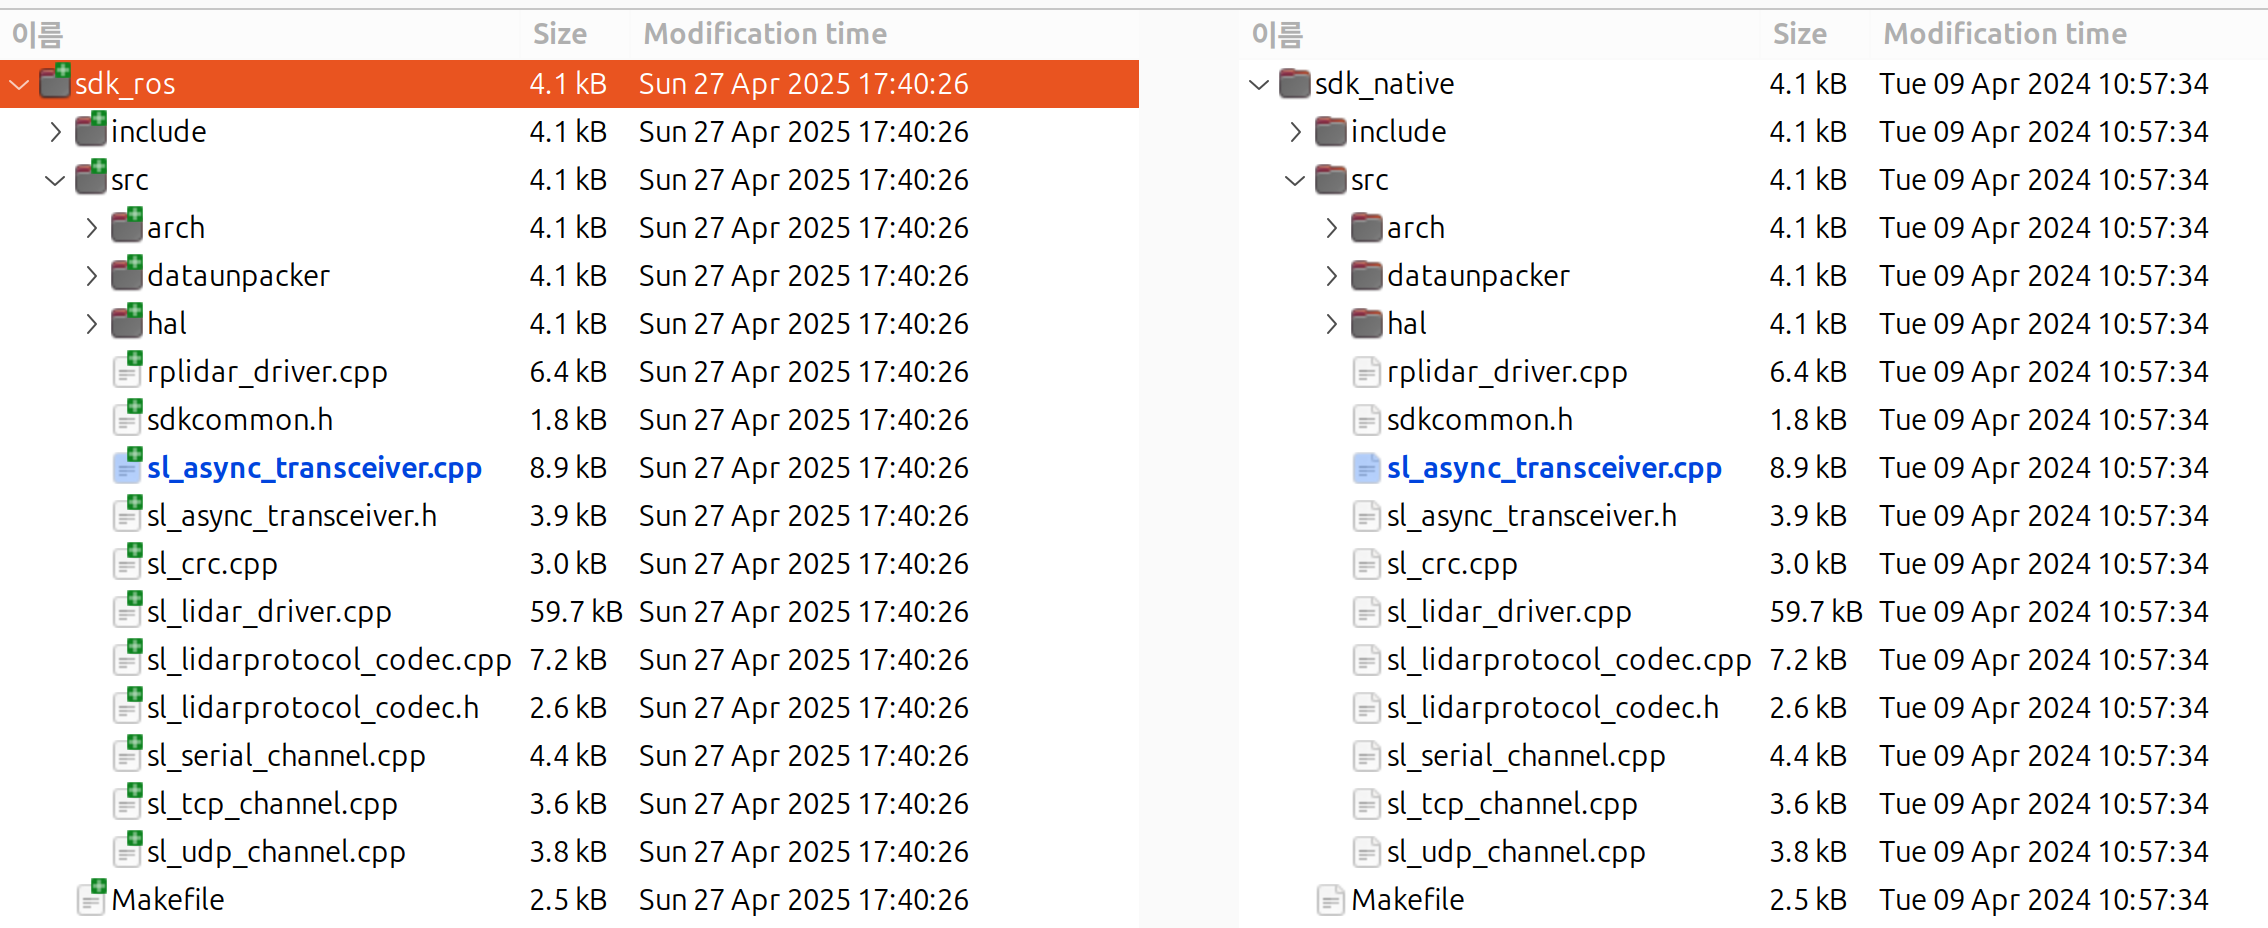The image size is (2268, 928).
Task: Click the left sl_async_transceiver.cpp file icon
Action: tap(127, 468)
